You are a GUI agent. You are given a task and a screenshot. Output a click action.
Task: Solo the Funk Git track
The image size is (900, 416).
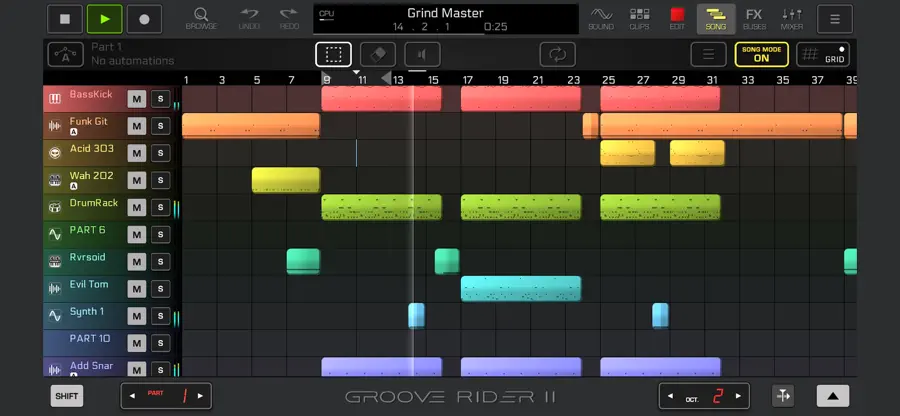tap(160, 126)
